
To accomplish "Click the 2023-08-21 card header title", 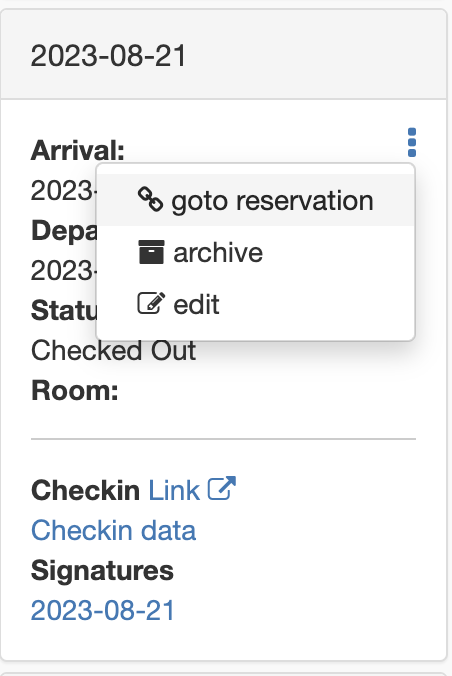I will (108, 56).
